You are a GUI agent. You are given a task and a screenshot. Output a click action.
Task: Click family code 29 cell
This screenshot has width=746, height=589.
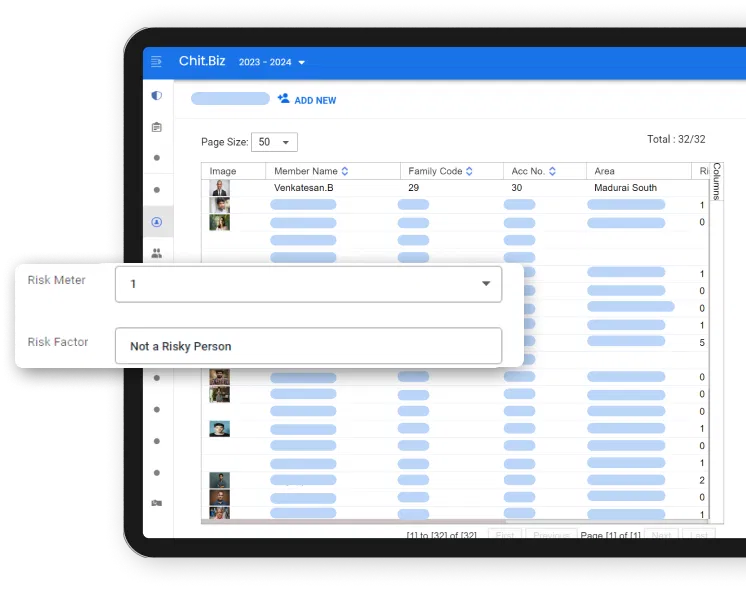point(413,188)
